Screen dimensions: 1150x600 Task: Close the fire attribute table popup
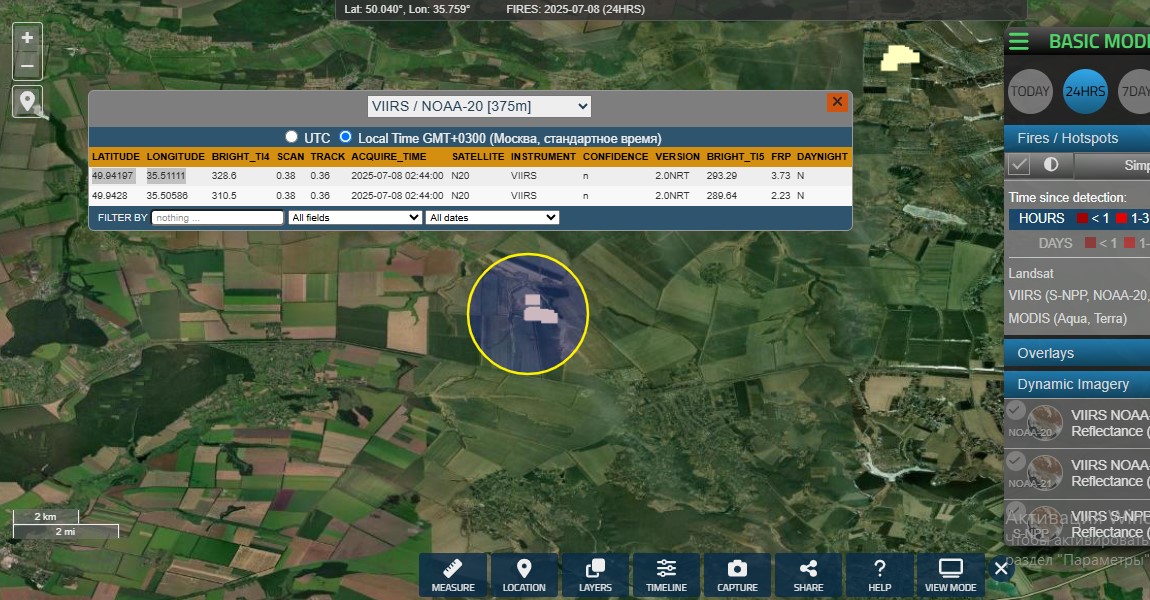[837, 102]
